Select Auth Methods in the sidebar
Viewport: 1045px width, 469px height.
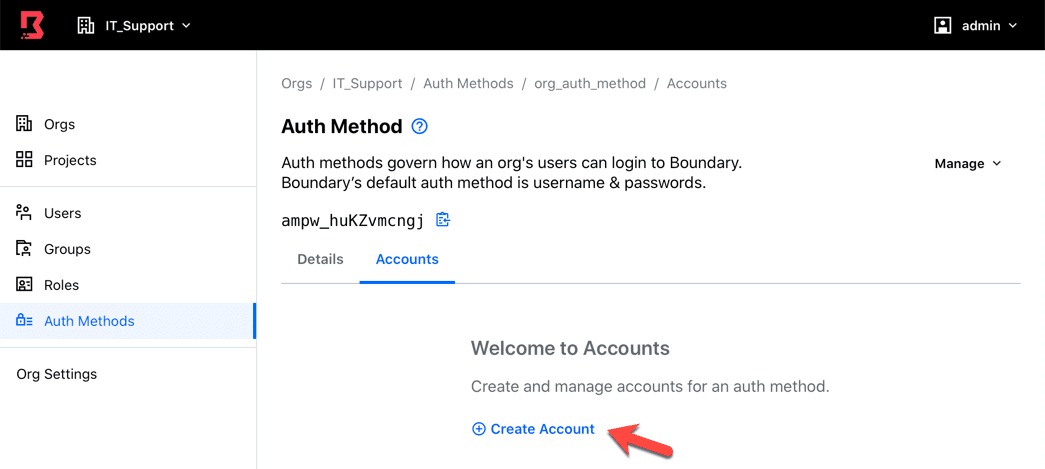pos(89,321)
